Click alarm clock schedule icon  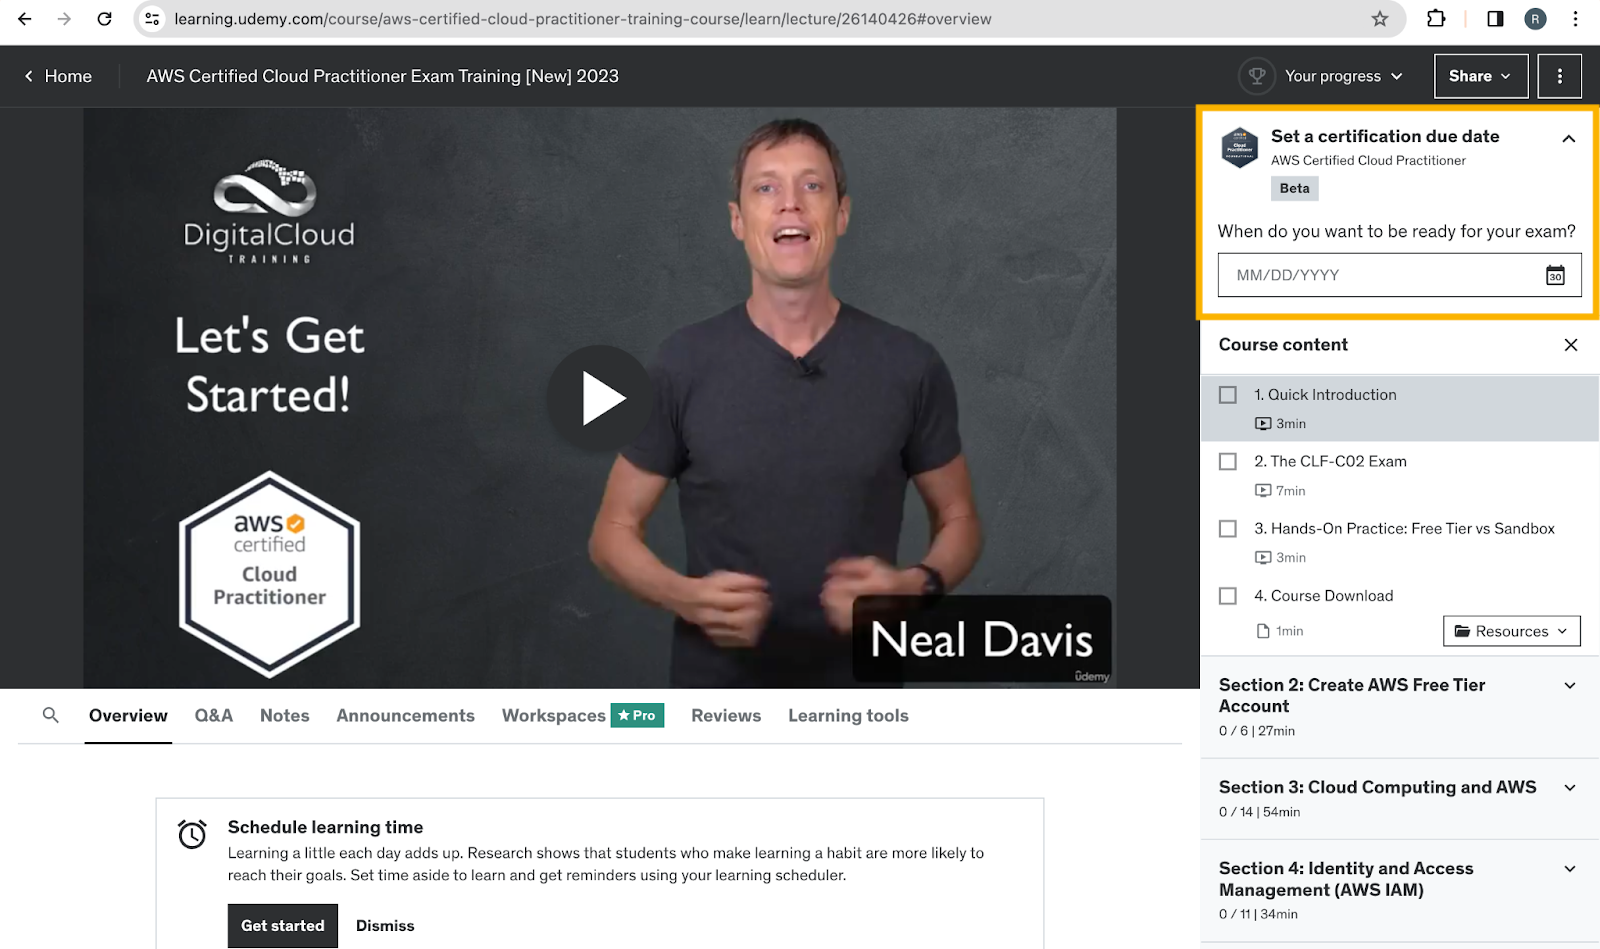pyautogui.click(x=192, y=834)
